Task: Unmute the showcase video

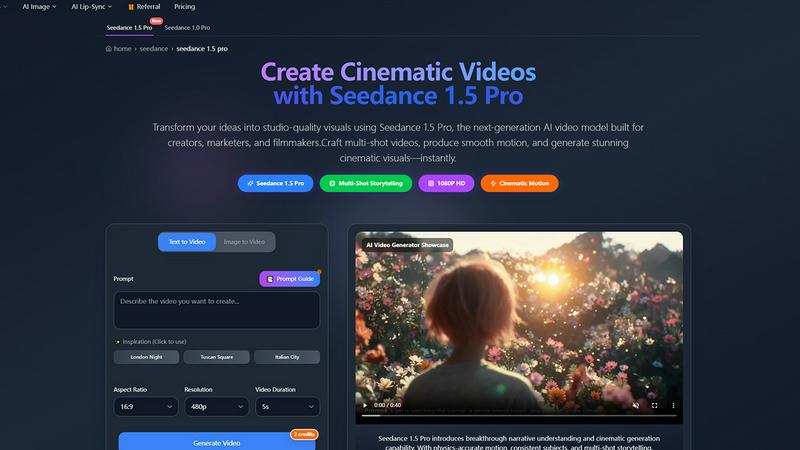Action: tap(636, 405)
